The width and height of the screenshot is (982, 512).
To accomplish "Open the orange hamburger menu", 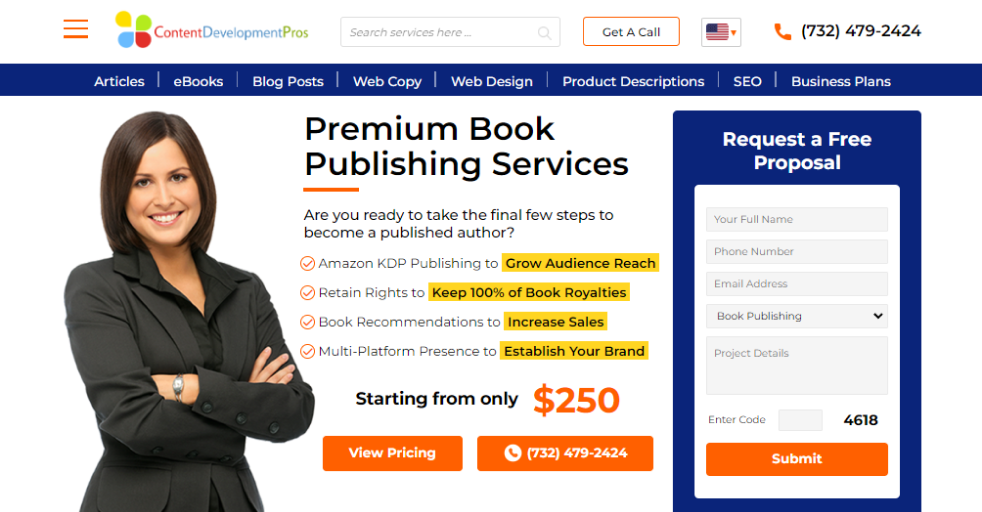I will coord(76,29).
